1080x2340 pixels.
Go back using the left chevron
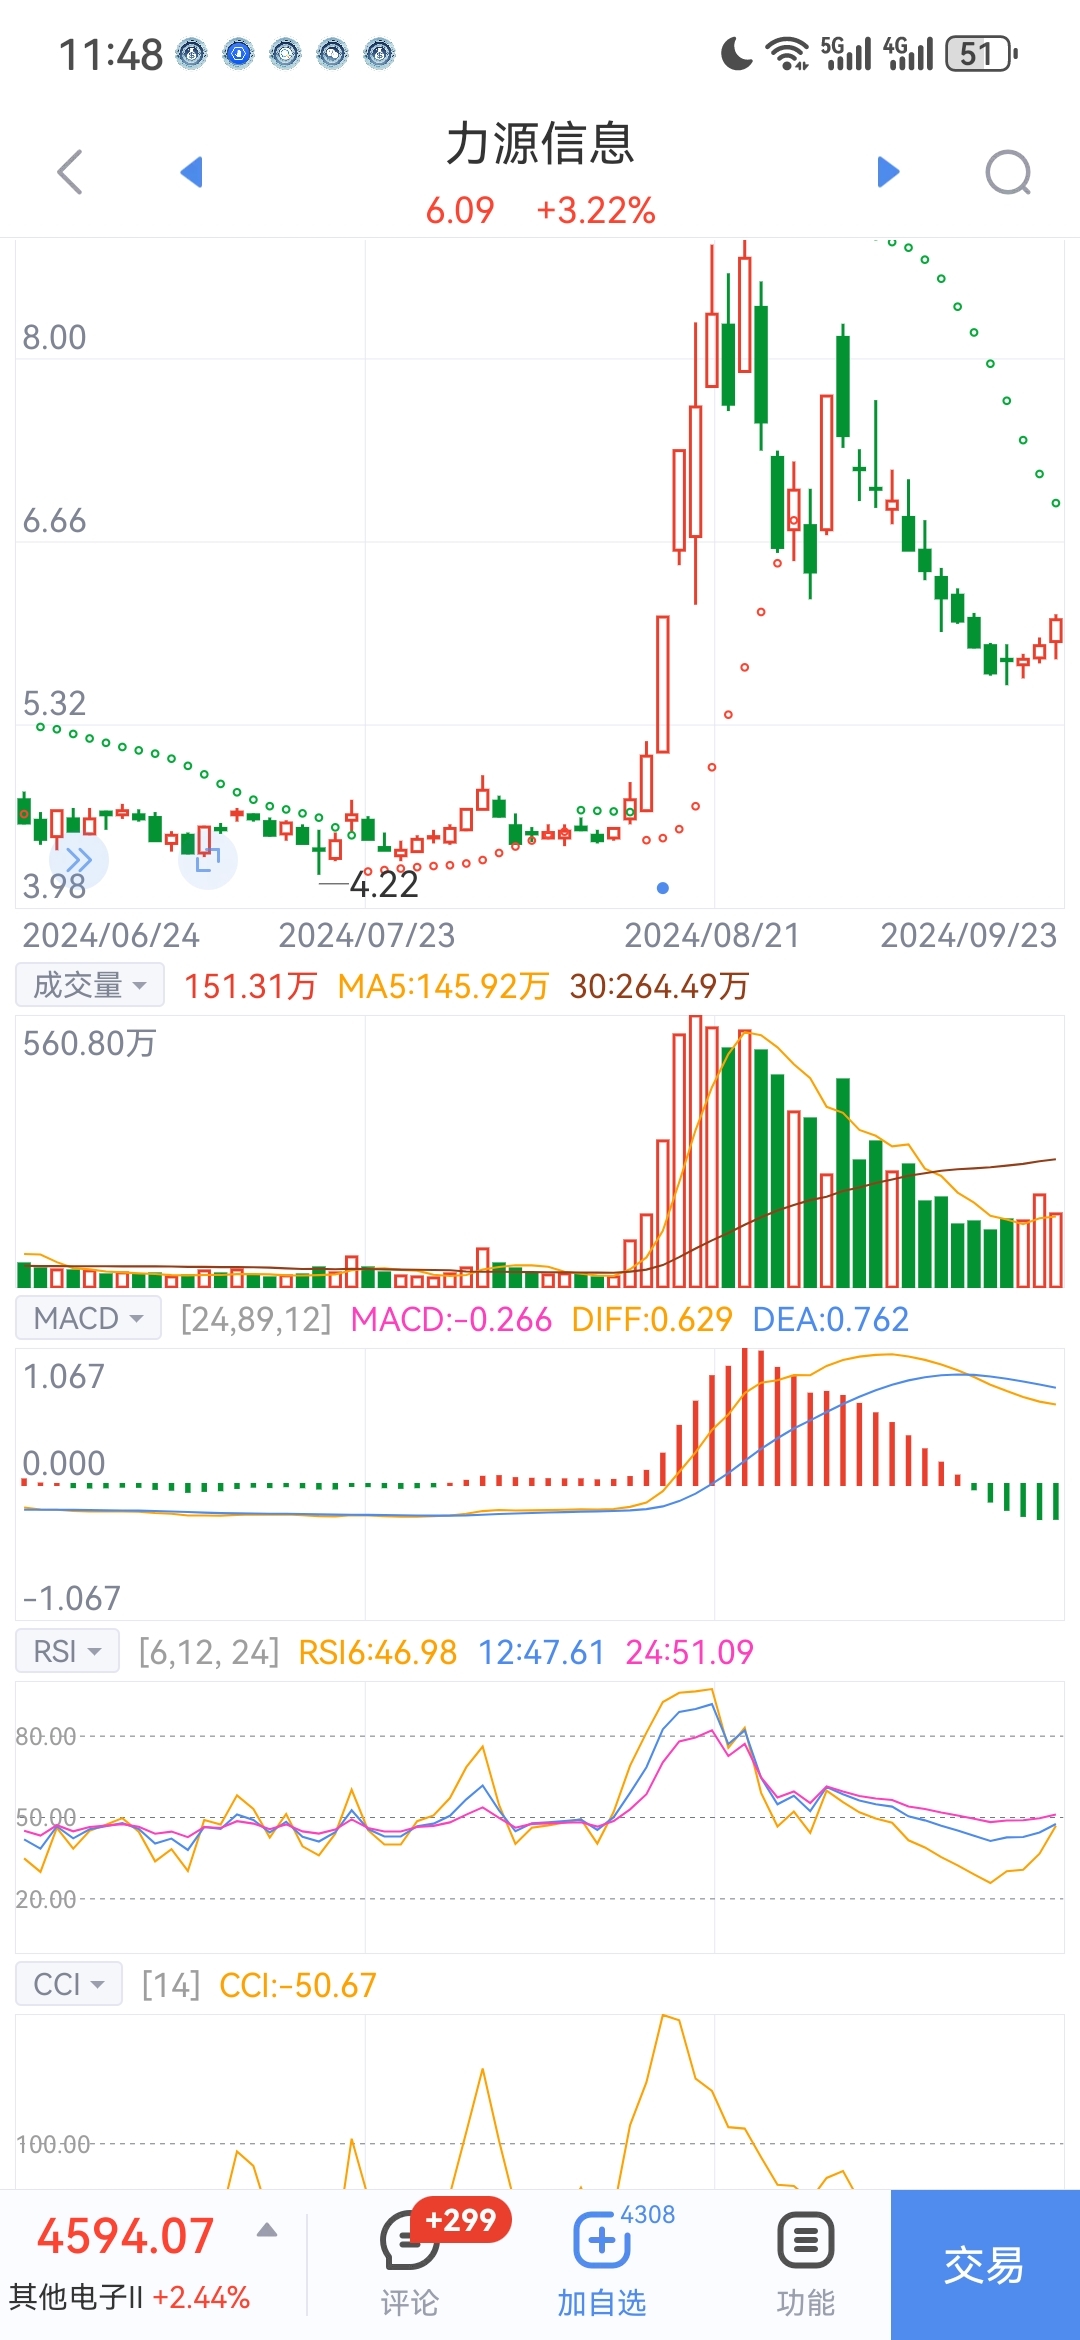tap(70, 172)
